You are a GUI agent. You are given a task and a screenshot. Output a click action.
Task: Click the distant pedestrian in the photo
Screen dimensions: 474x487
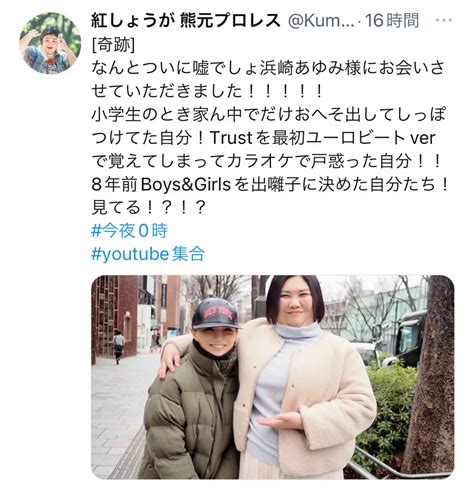coord(118,346)
